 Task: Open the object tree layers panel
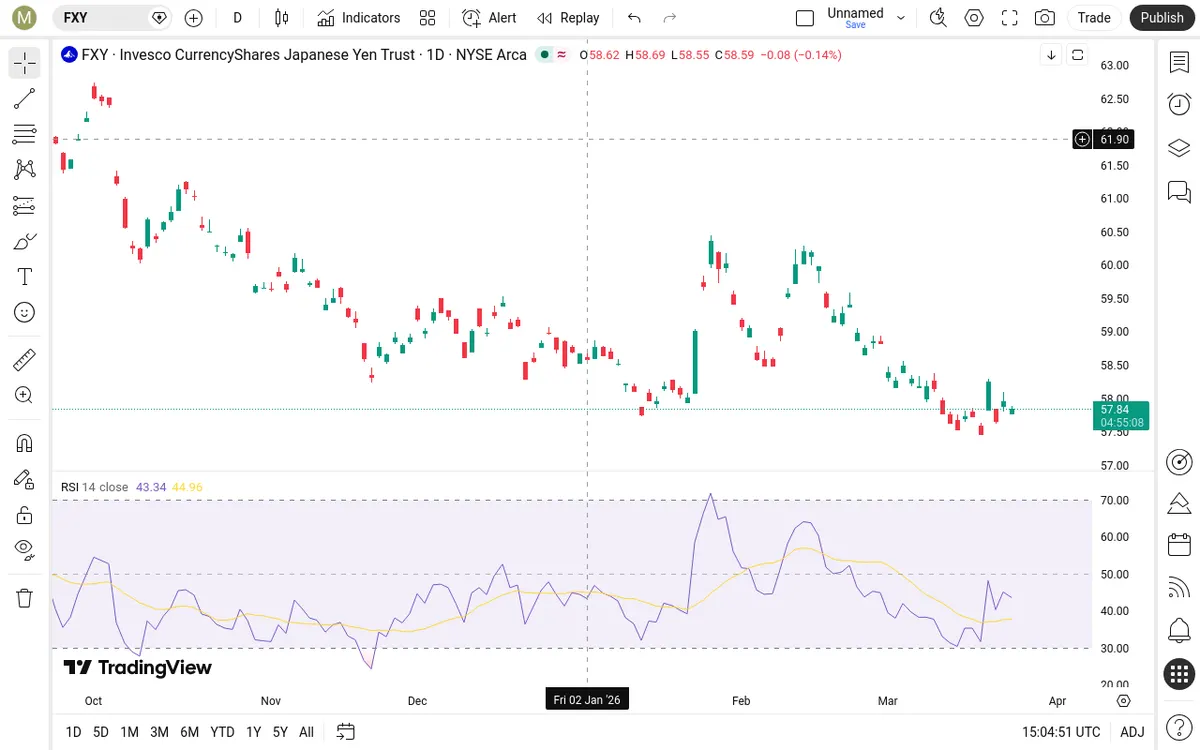[1179, 148]
